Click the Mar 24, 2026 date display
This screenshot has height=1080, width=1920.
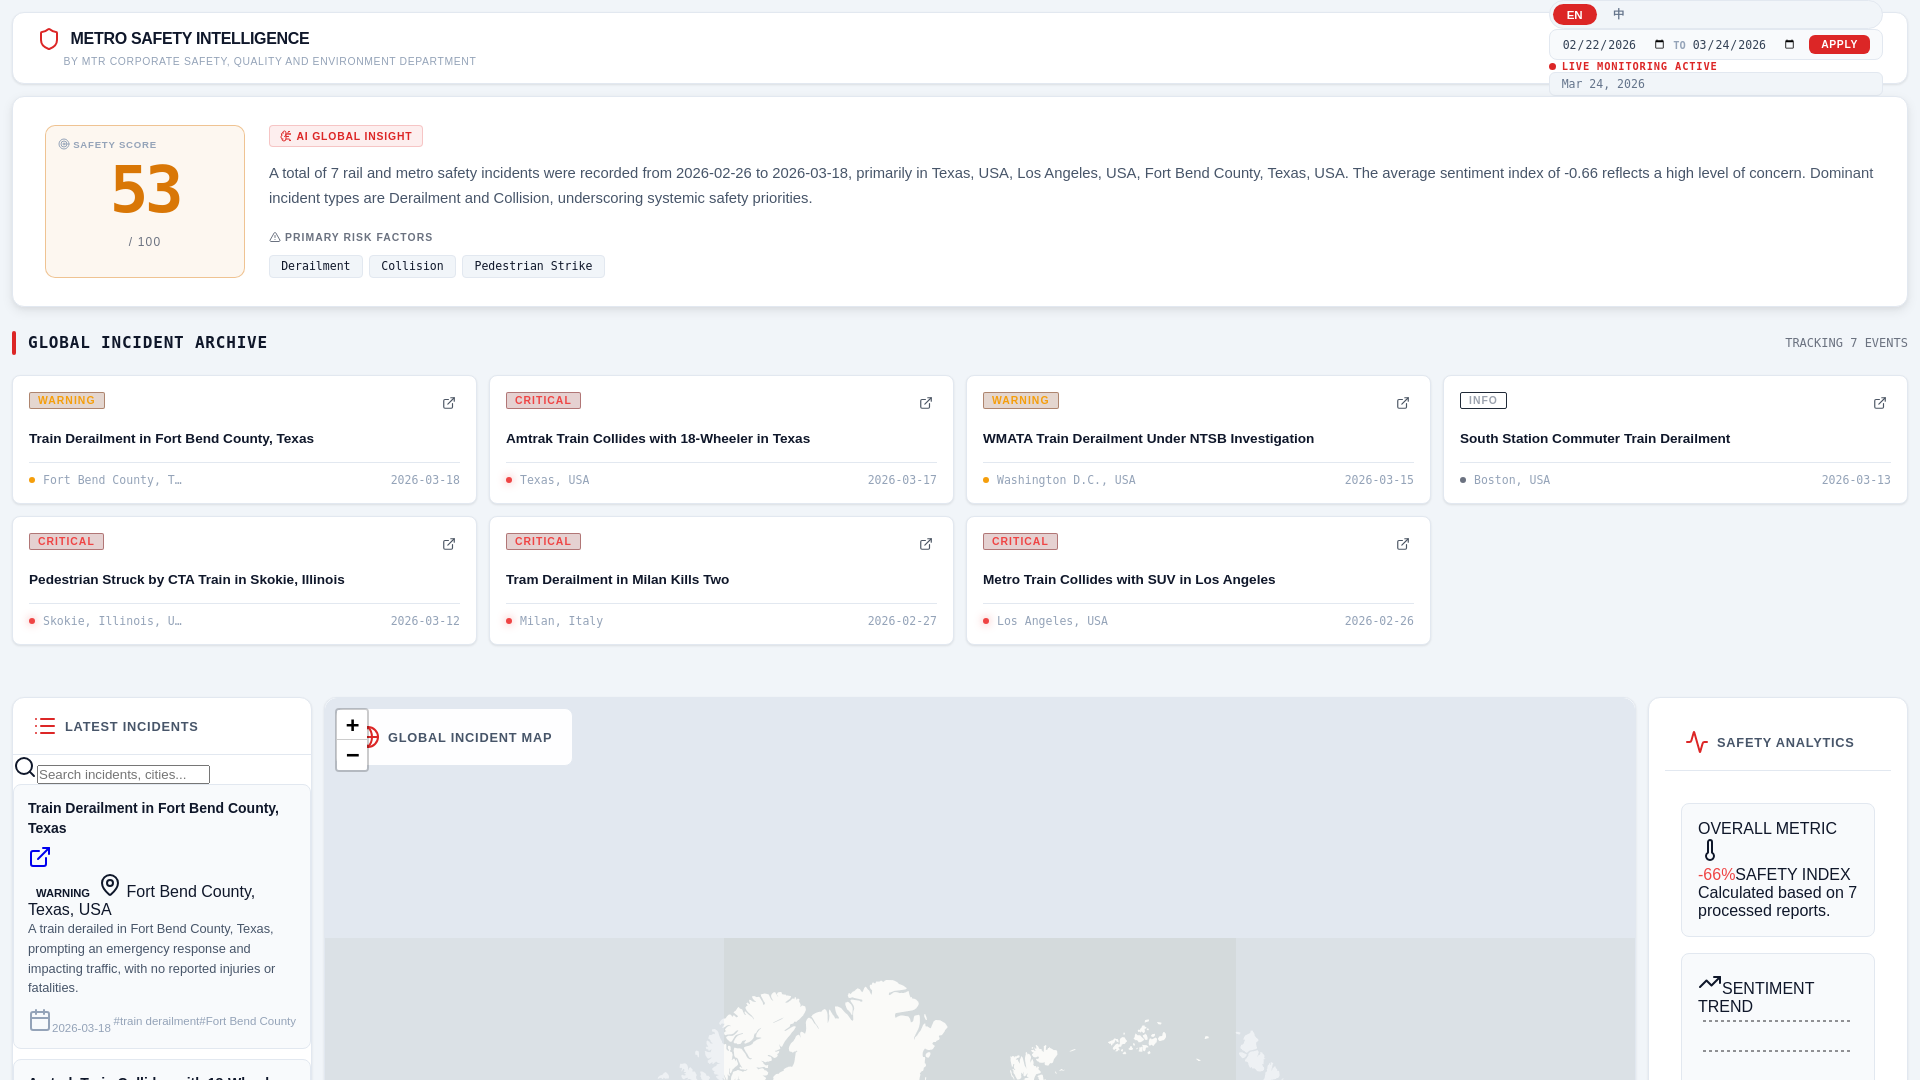pos(1603,84)
